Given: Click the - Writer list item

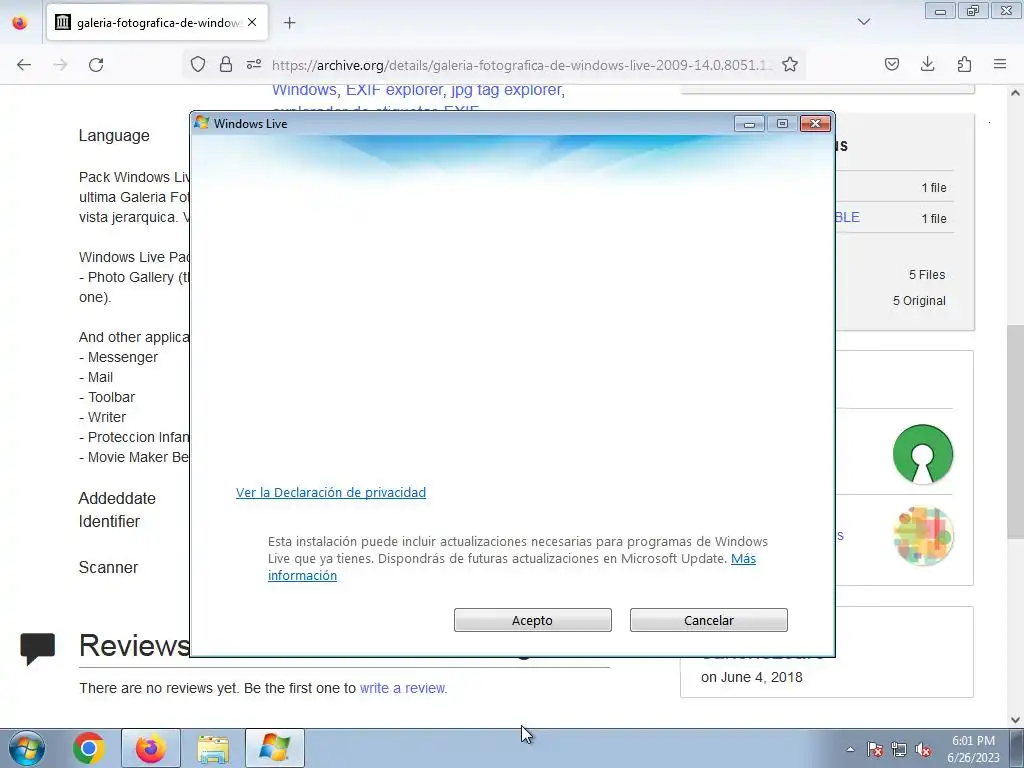Looking at the screenshot, I should 103,417.
